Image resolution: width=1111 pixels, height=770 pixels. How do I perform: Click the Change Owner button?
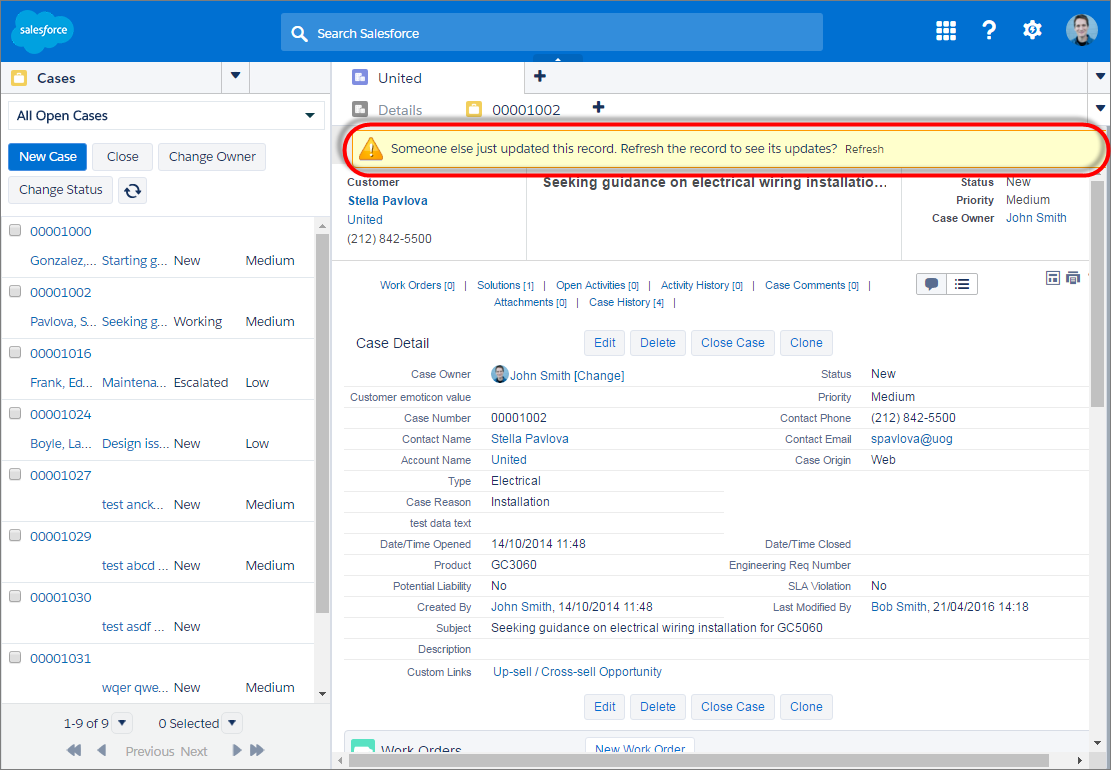pyautogui.click(x=212, y=157)
